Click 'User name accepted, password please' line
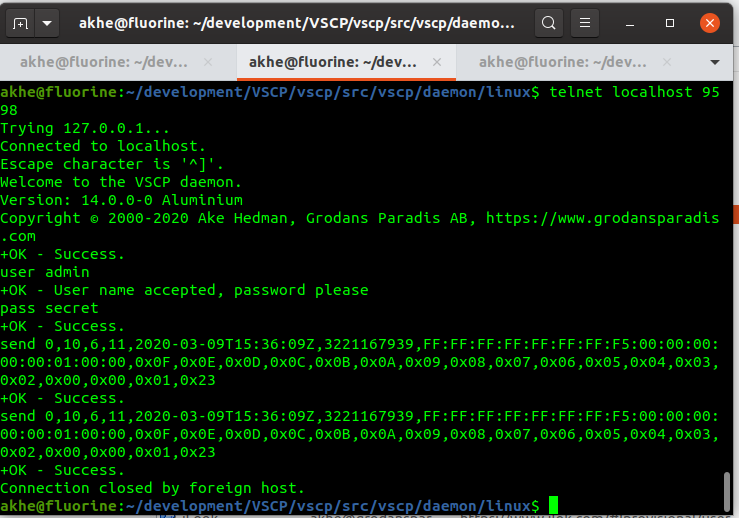Viewport: 739px width, 518px height. coord(211,290)
